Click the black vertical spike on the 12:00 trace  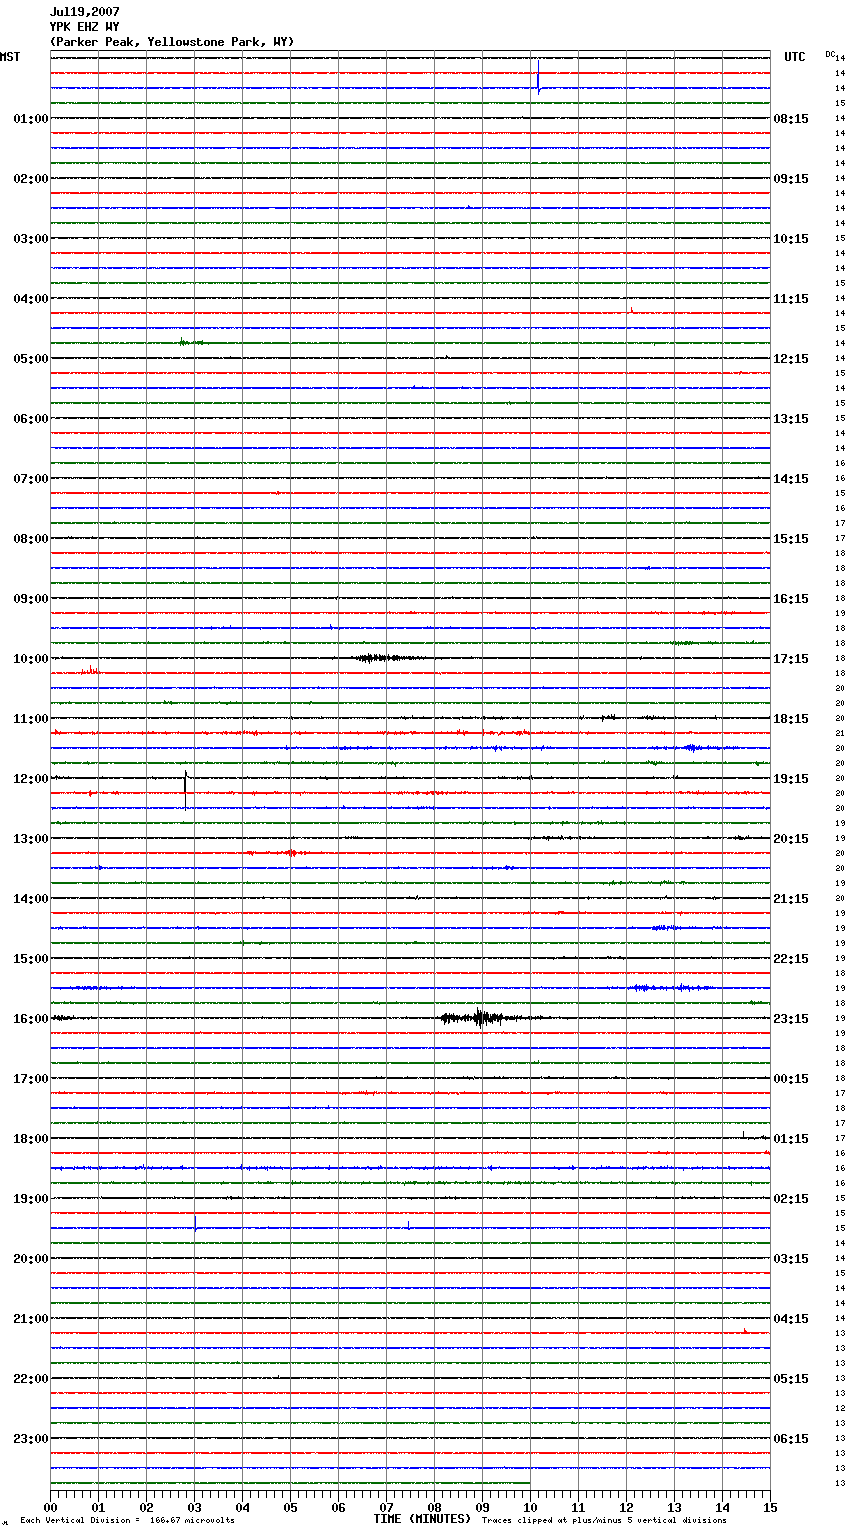(x=185, y=789)
